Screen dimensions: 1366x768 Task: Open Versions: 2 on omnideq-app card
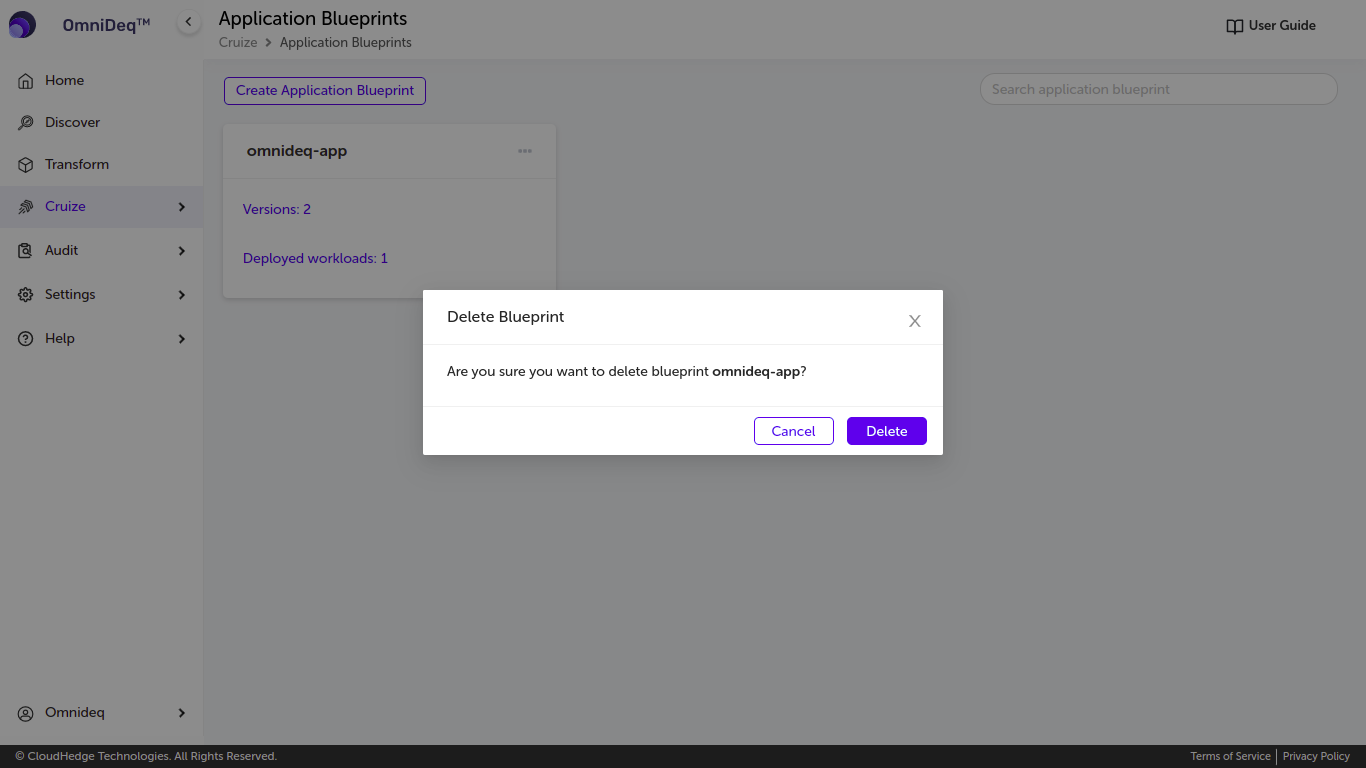pos(277,209)
